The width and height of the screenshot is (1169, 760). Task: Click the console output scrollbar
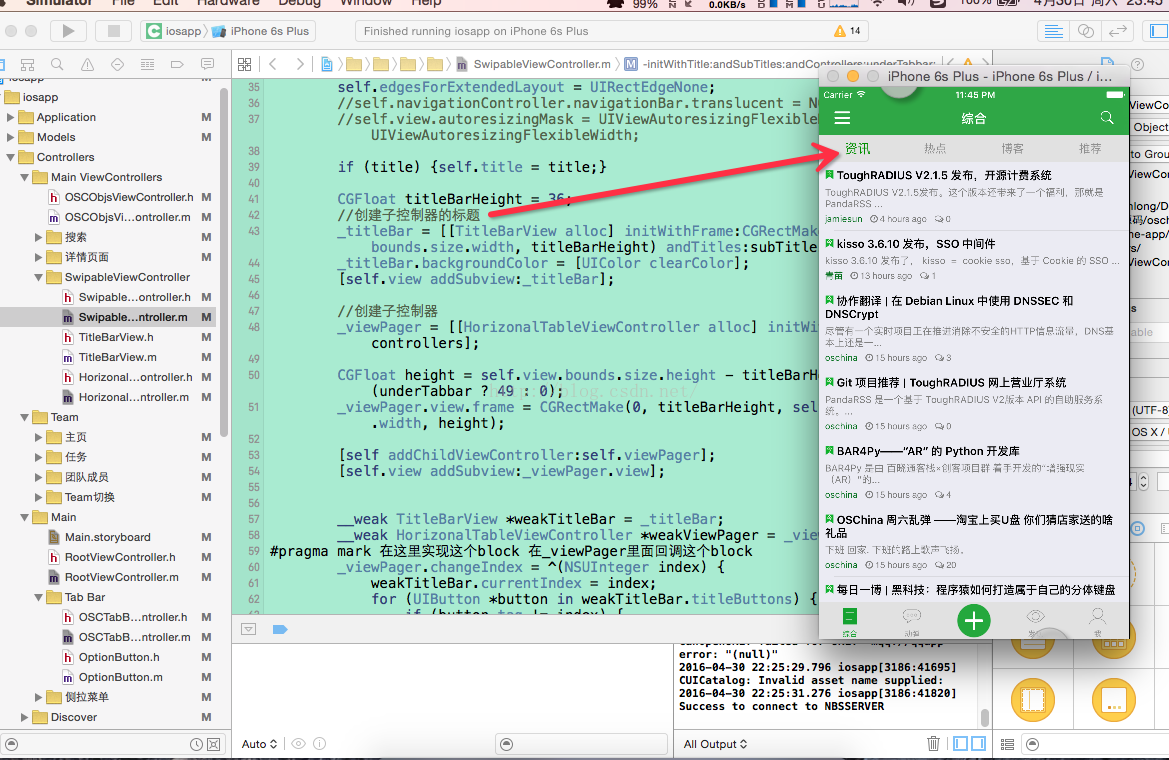click(984, 717)
